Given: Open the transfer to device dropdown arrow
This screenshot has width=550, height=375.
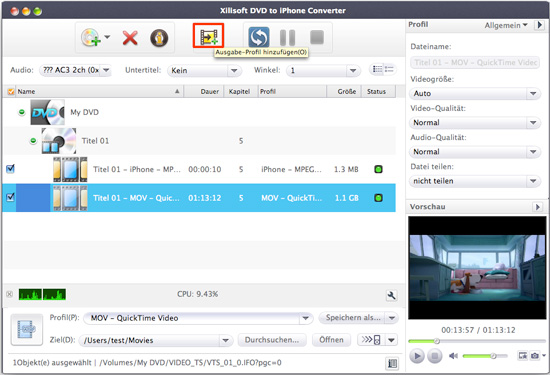Looking at the screenshot, I should [392, 340].
